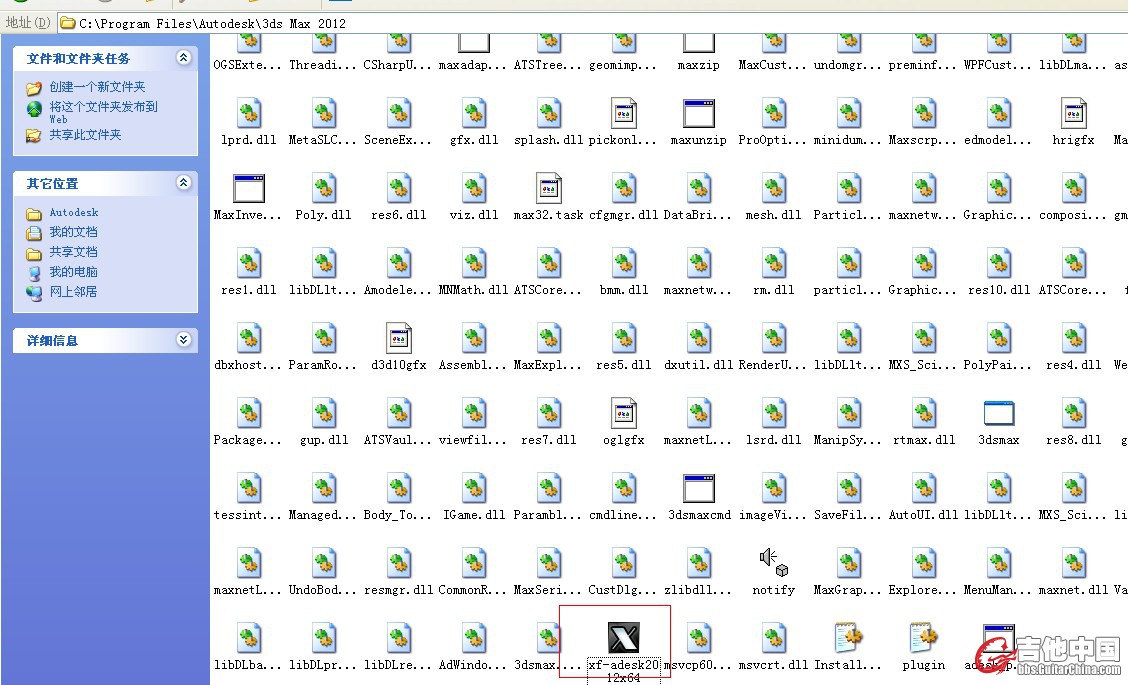Select the viz.dll file icon

click(x=473, y=189)
